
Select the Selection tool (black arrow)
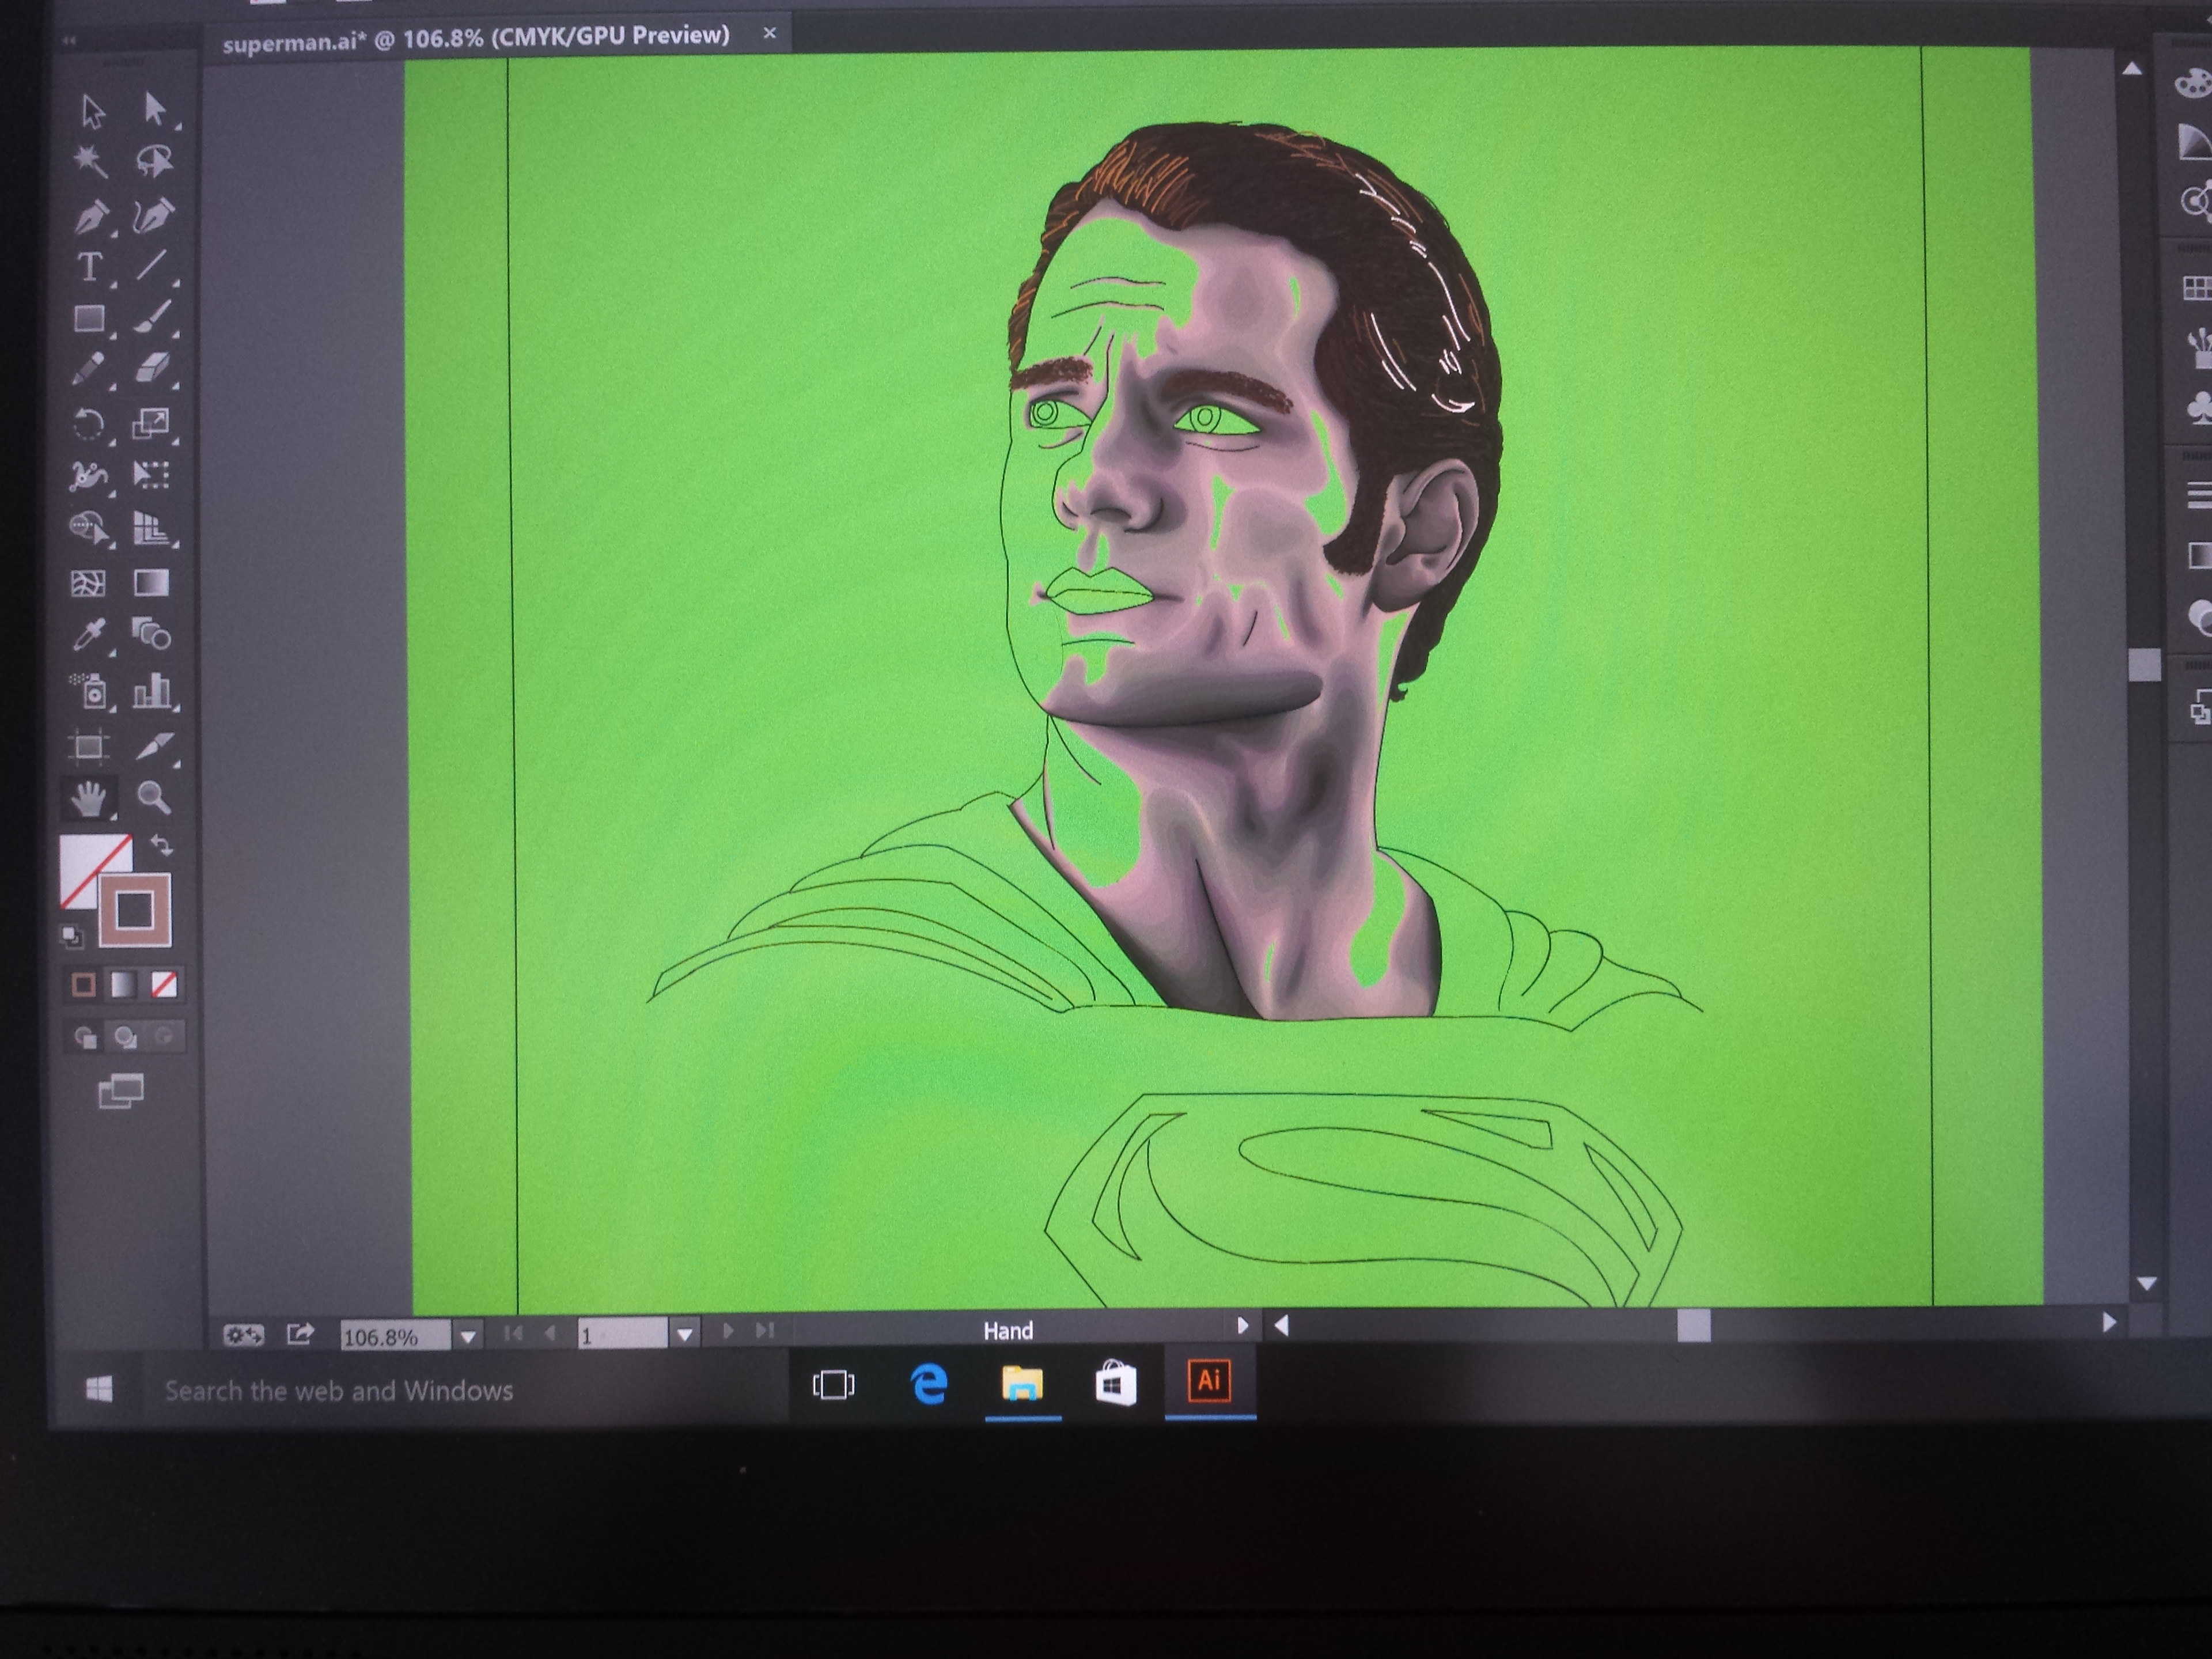[x=93, y=111]
